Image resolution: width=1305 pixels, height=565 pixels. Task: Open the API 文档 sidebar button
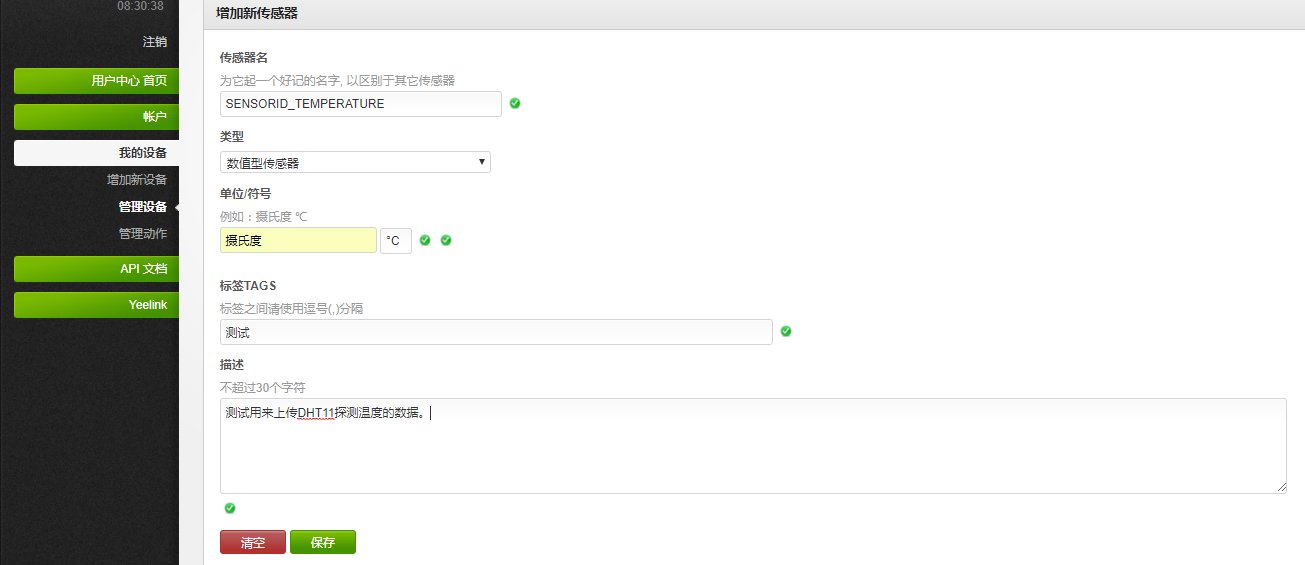click(x=97, y=269)
